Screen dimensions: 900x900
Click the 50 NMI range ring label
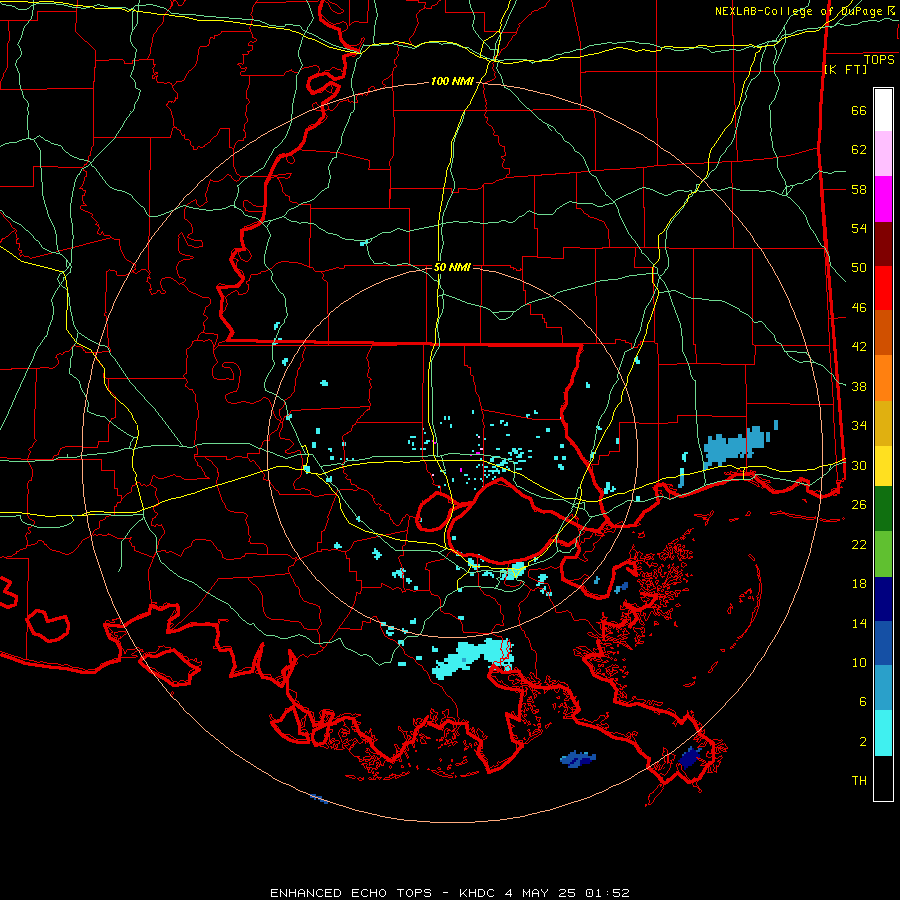click(452, 267)
